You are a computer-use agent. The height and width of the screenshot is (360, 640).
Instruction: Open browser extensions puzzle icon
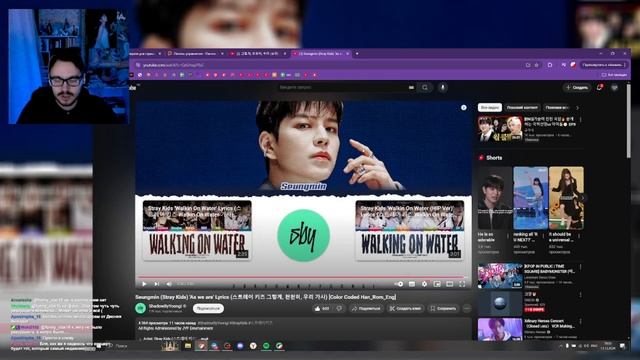tap(550, 65)
